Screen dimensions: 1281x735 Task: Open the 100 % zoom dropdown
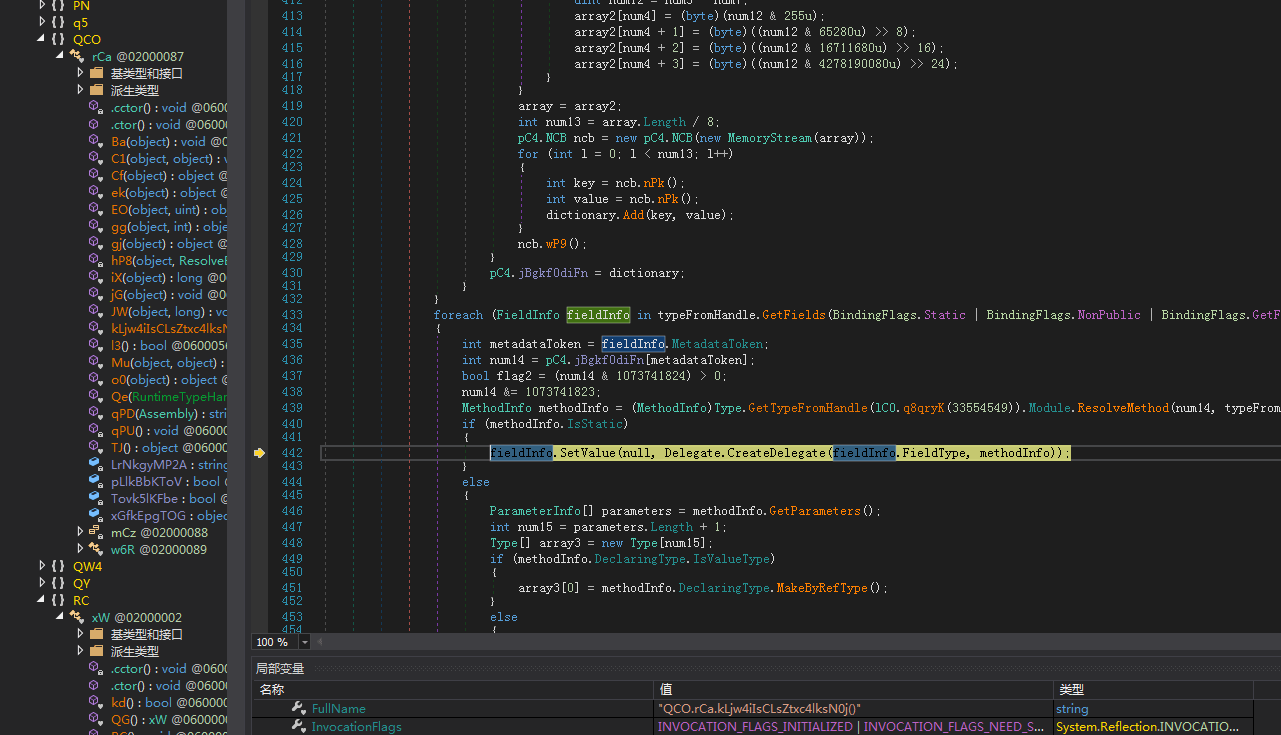click(305, 642)
